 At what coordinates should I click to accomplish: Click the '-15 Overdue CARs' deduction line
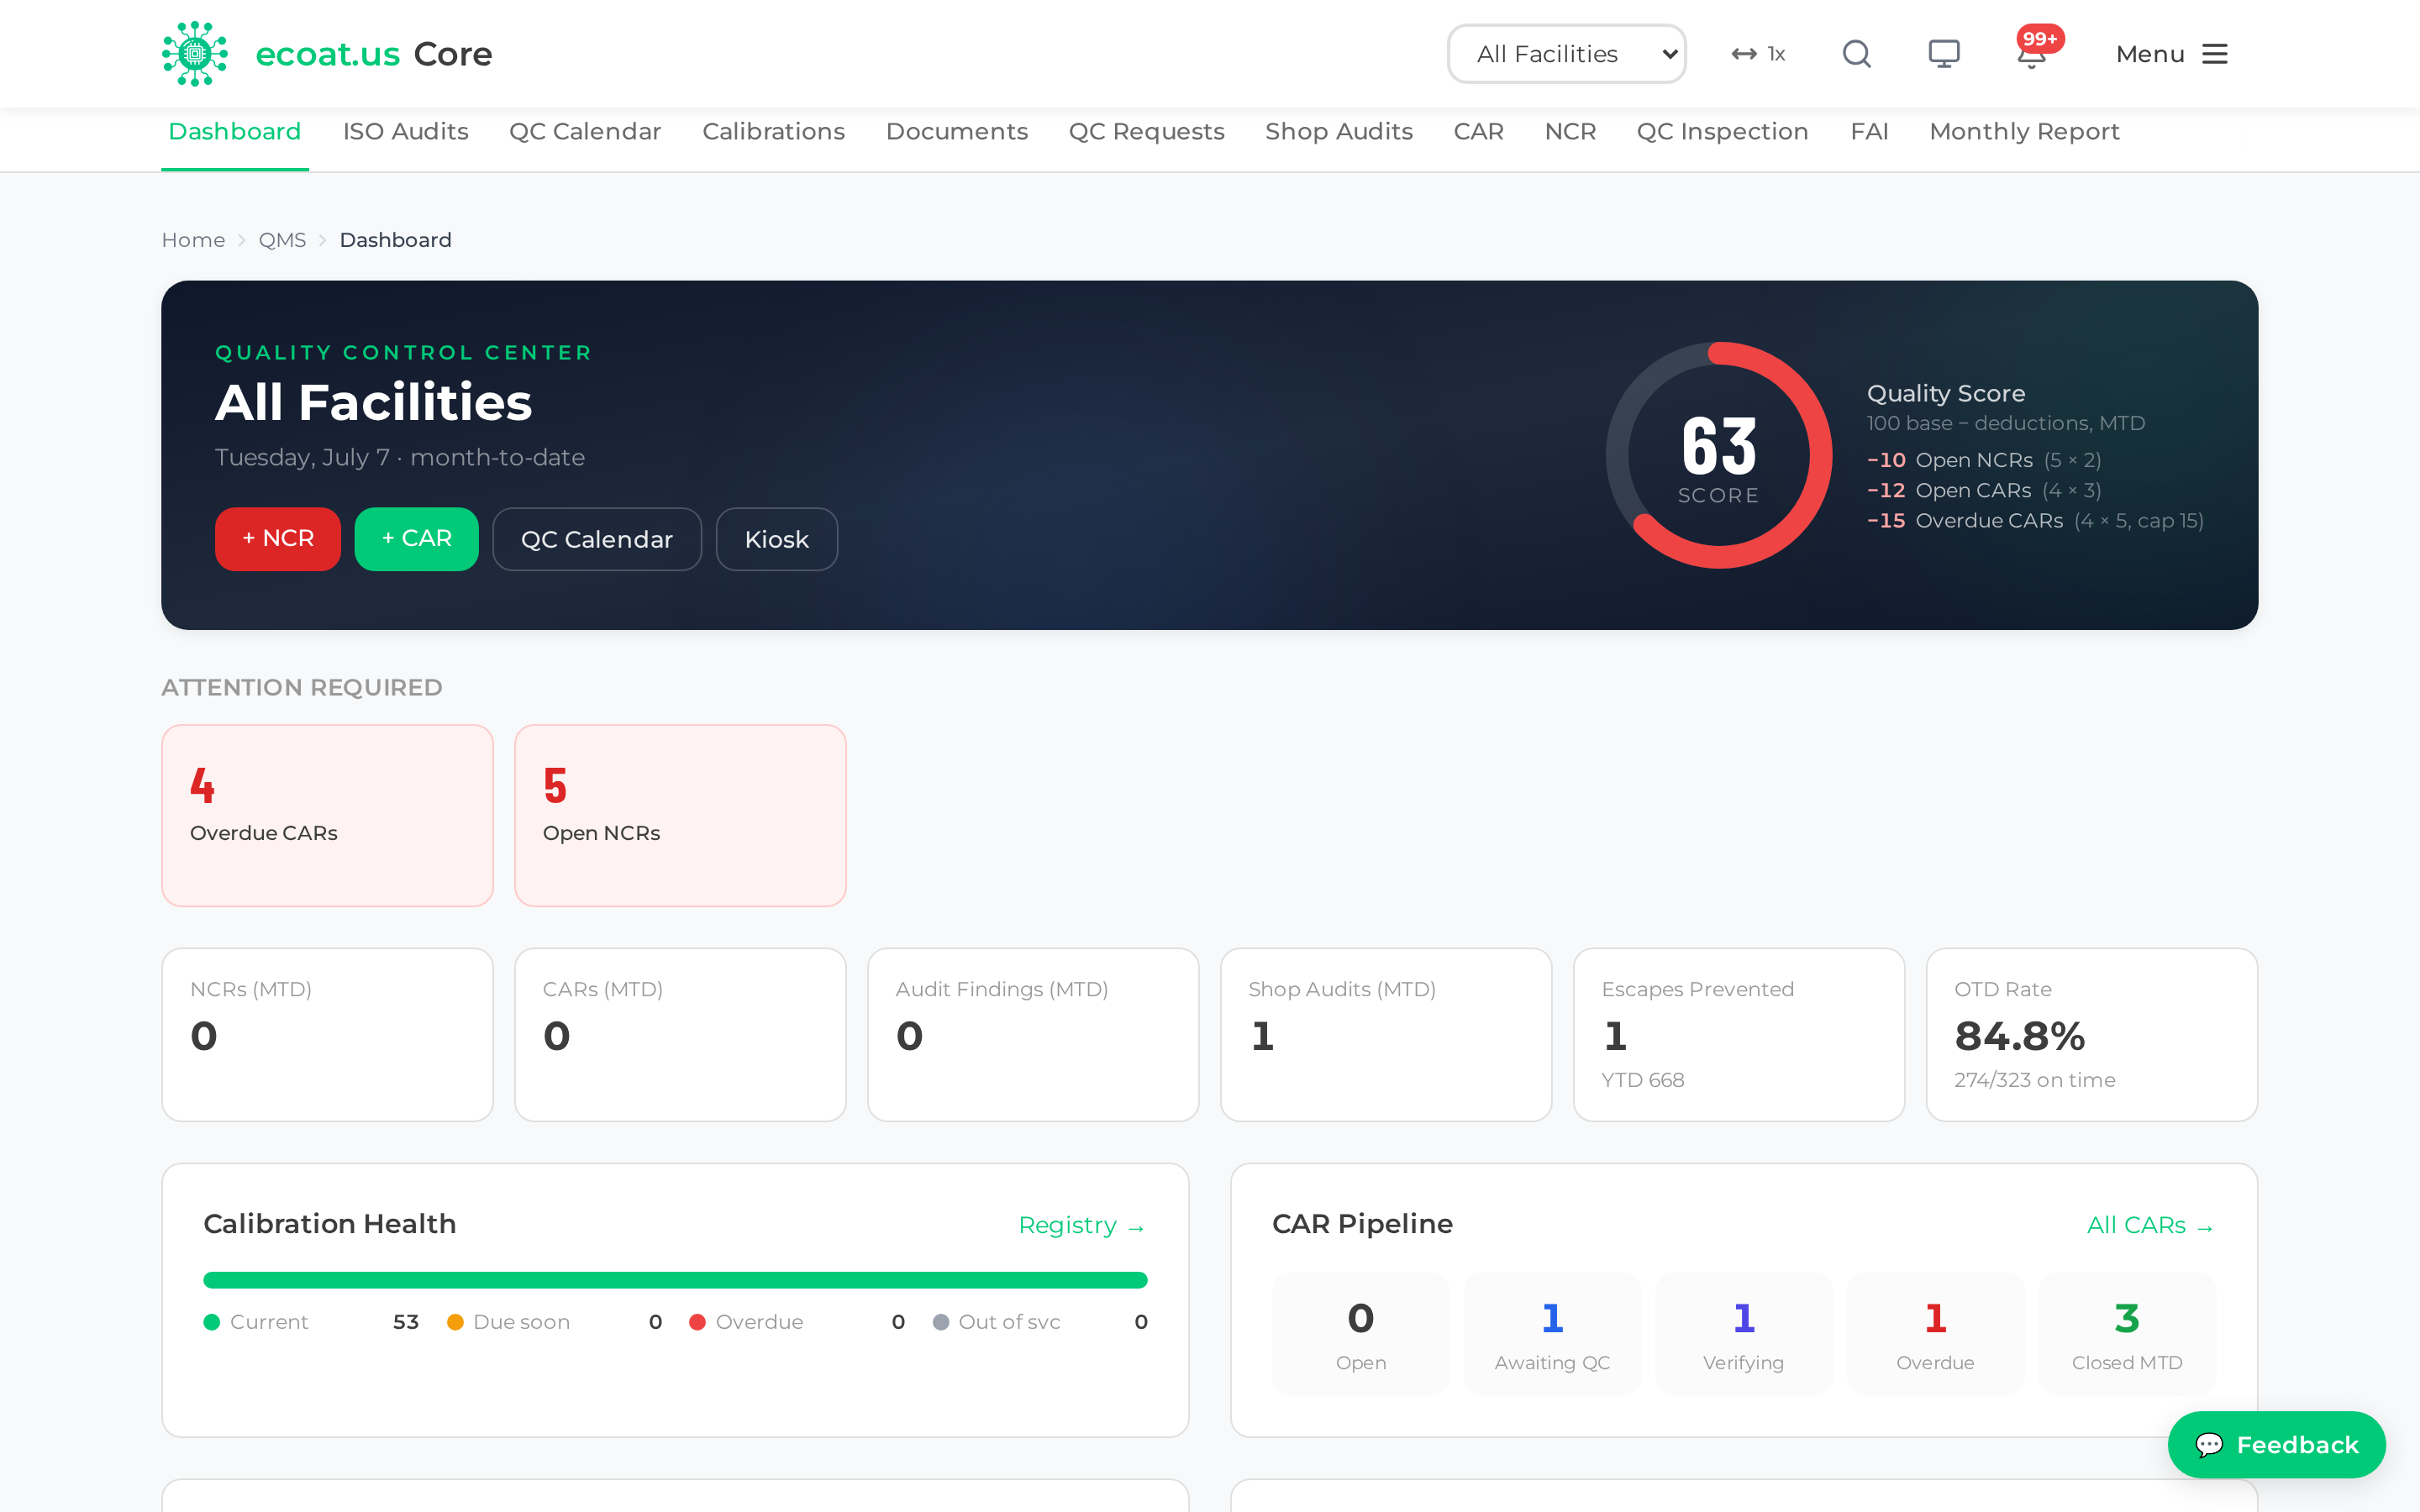(2035, 521)
